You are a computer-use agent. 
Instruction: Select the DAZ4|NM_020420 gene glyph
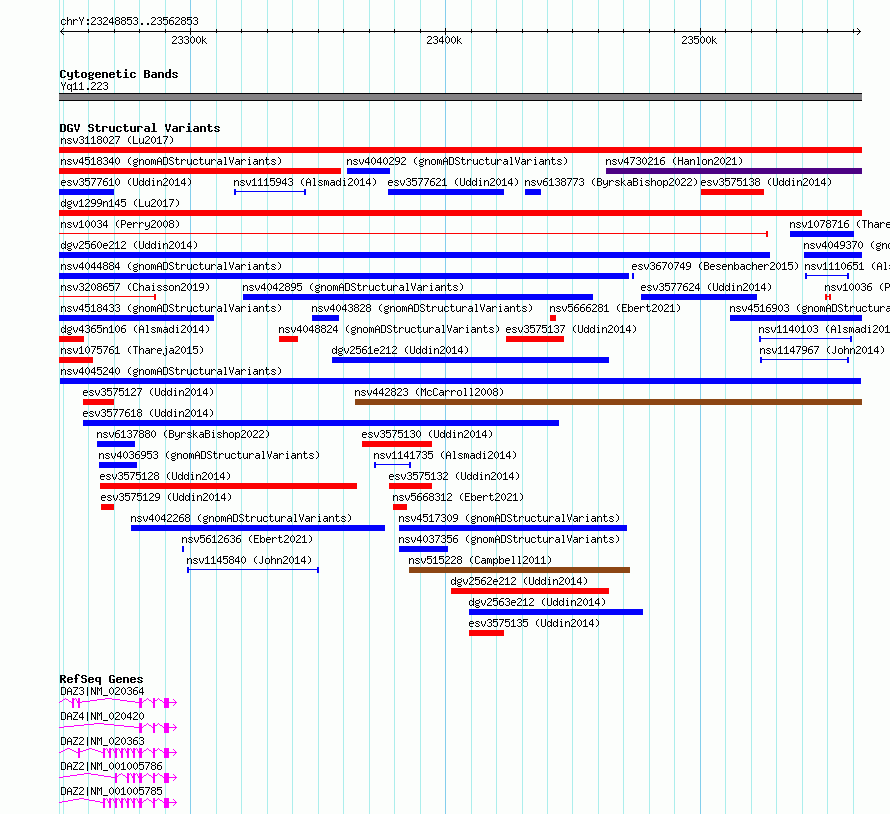pos(118,728)
